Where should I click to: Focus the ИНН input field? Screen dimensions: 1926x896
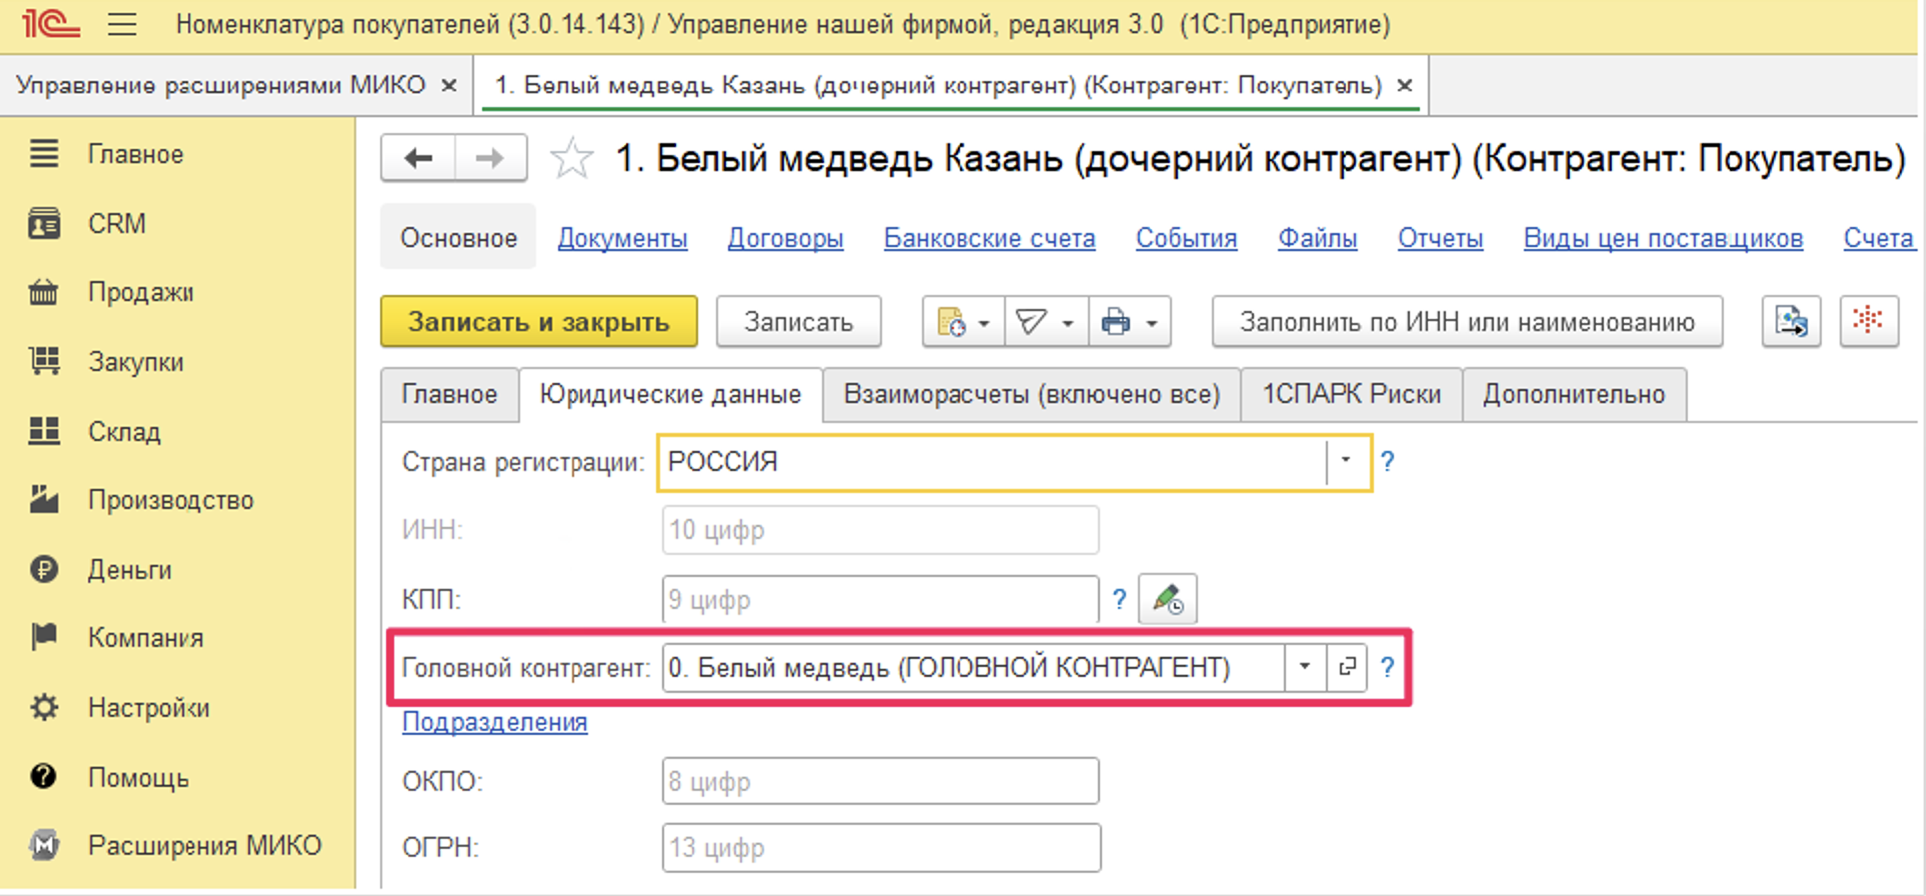click(x=880, y=530)
